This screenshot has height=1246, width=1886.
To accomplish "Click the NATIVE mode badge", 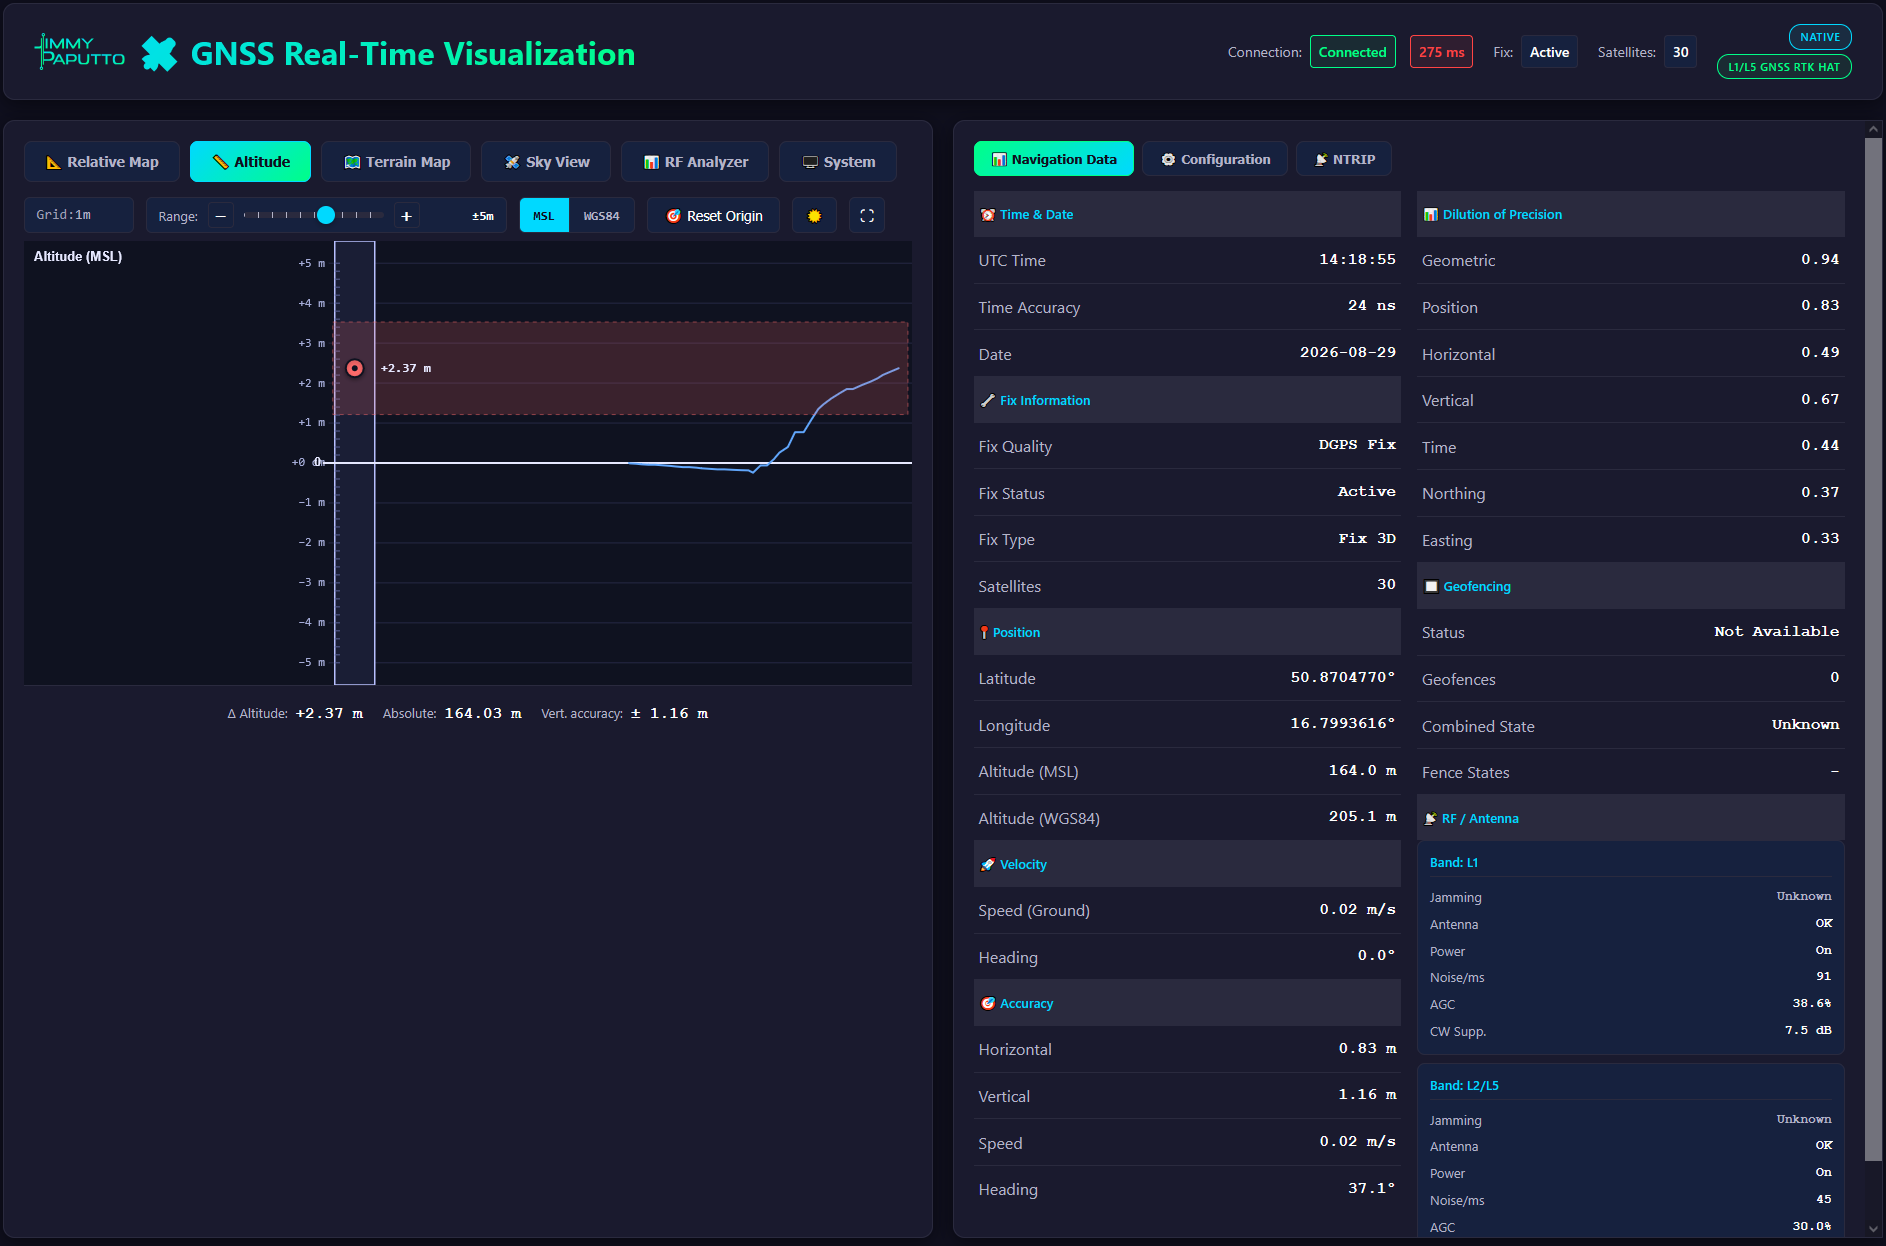I will coord(1820,37).
